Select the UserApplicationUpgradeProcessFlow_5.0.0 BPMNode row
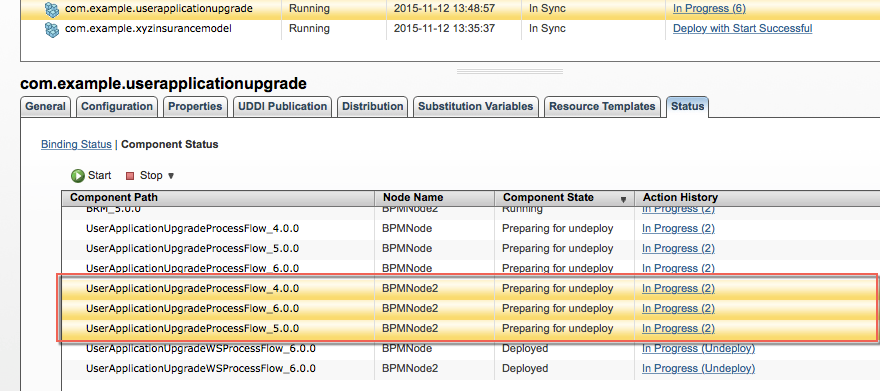 pos(470,249)
